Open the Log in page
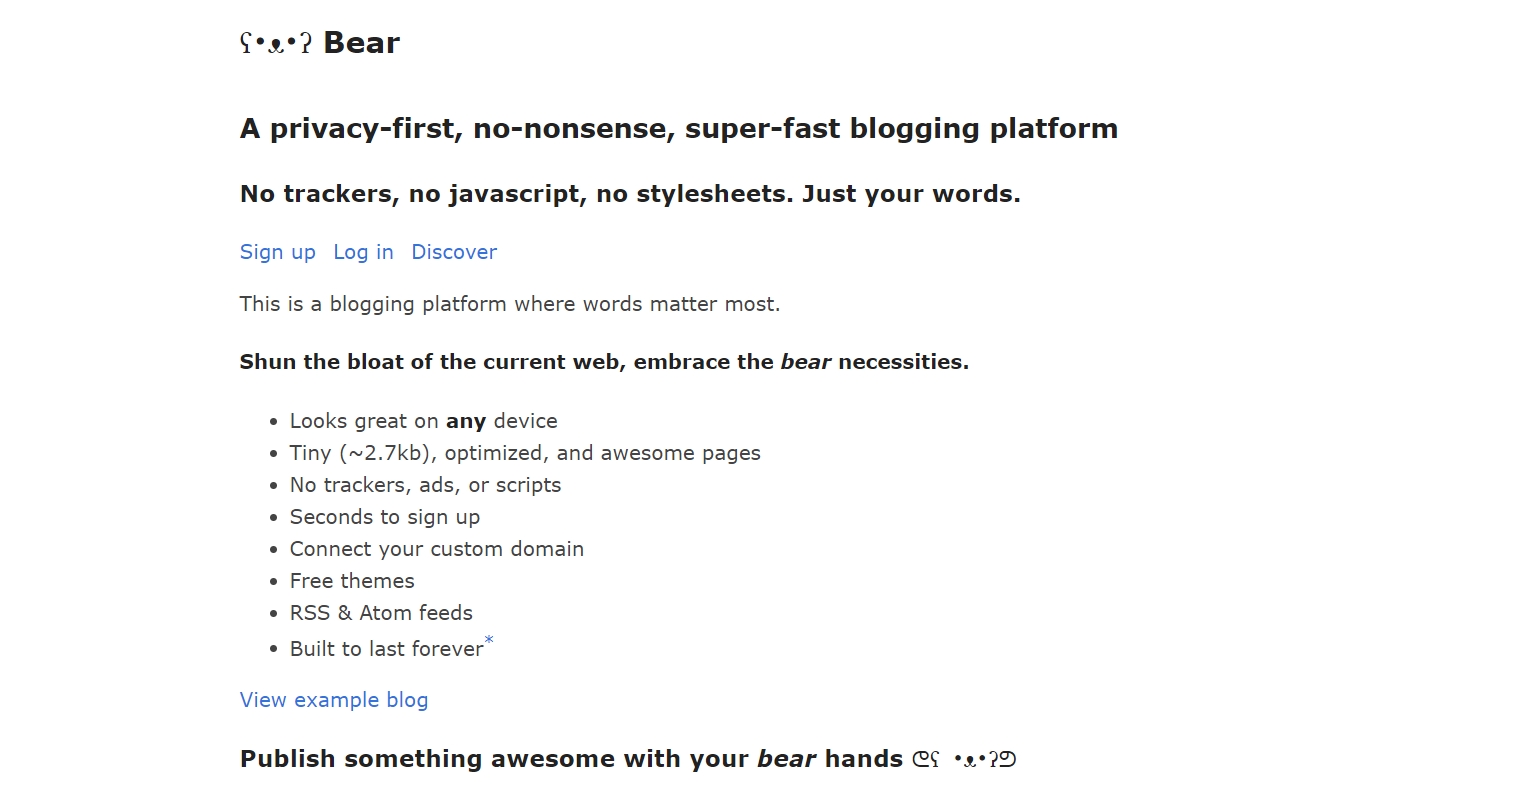The width and height of the screenshot is (1516, 791). coord(363,252)
